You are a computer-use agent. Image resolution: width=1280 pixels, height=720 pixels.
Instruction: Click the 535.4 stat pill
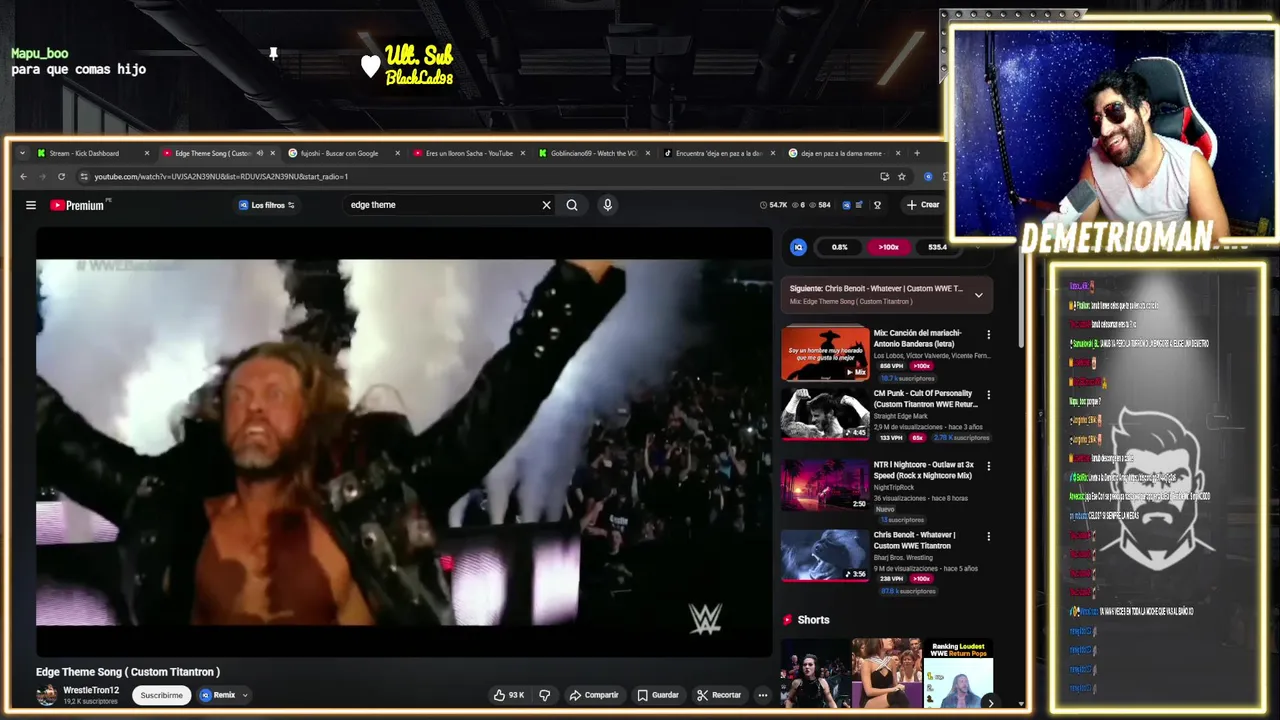(x=937, y=247)
